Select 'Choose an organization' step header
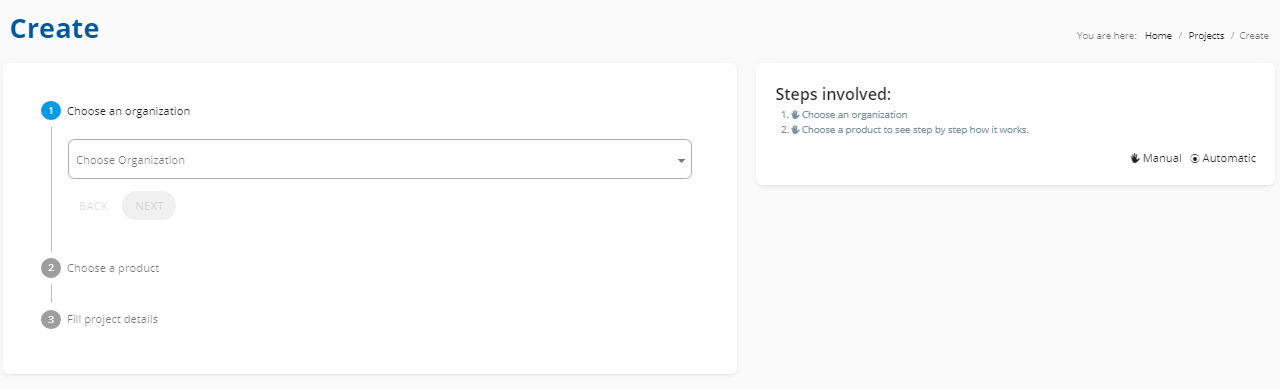 click(x=128, y=111)
